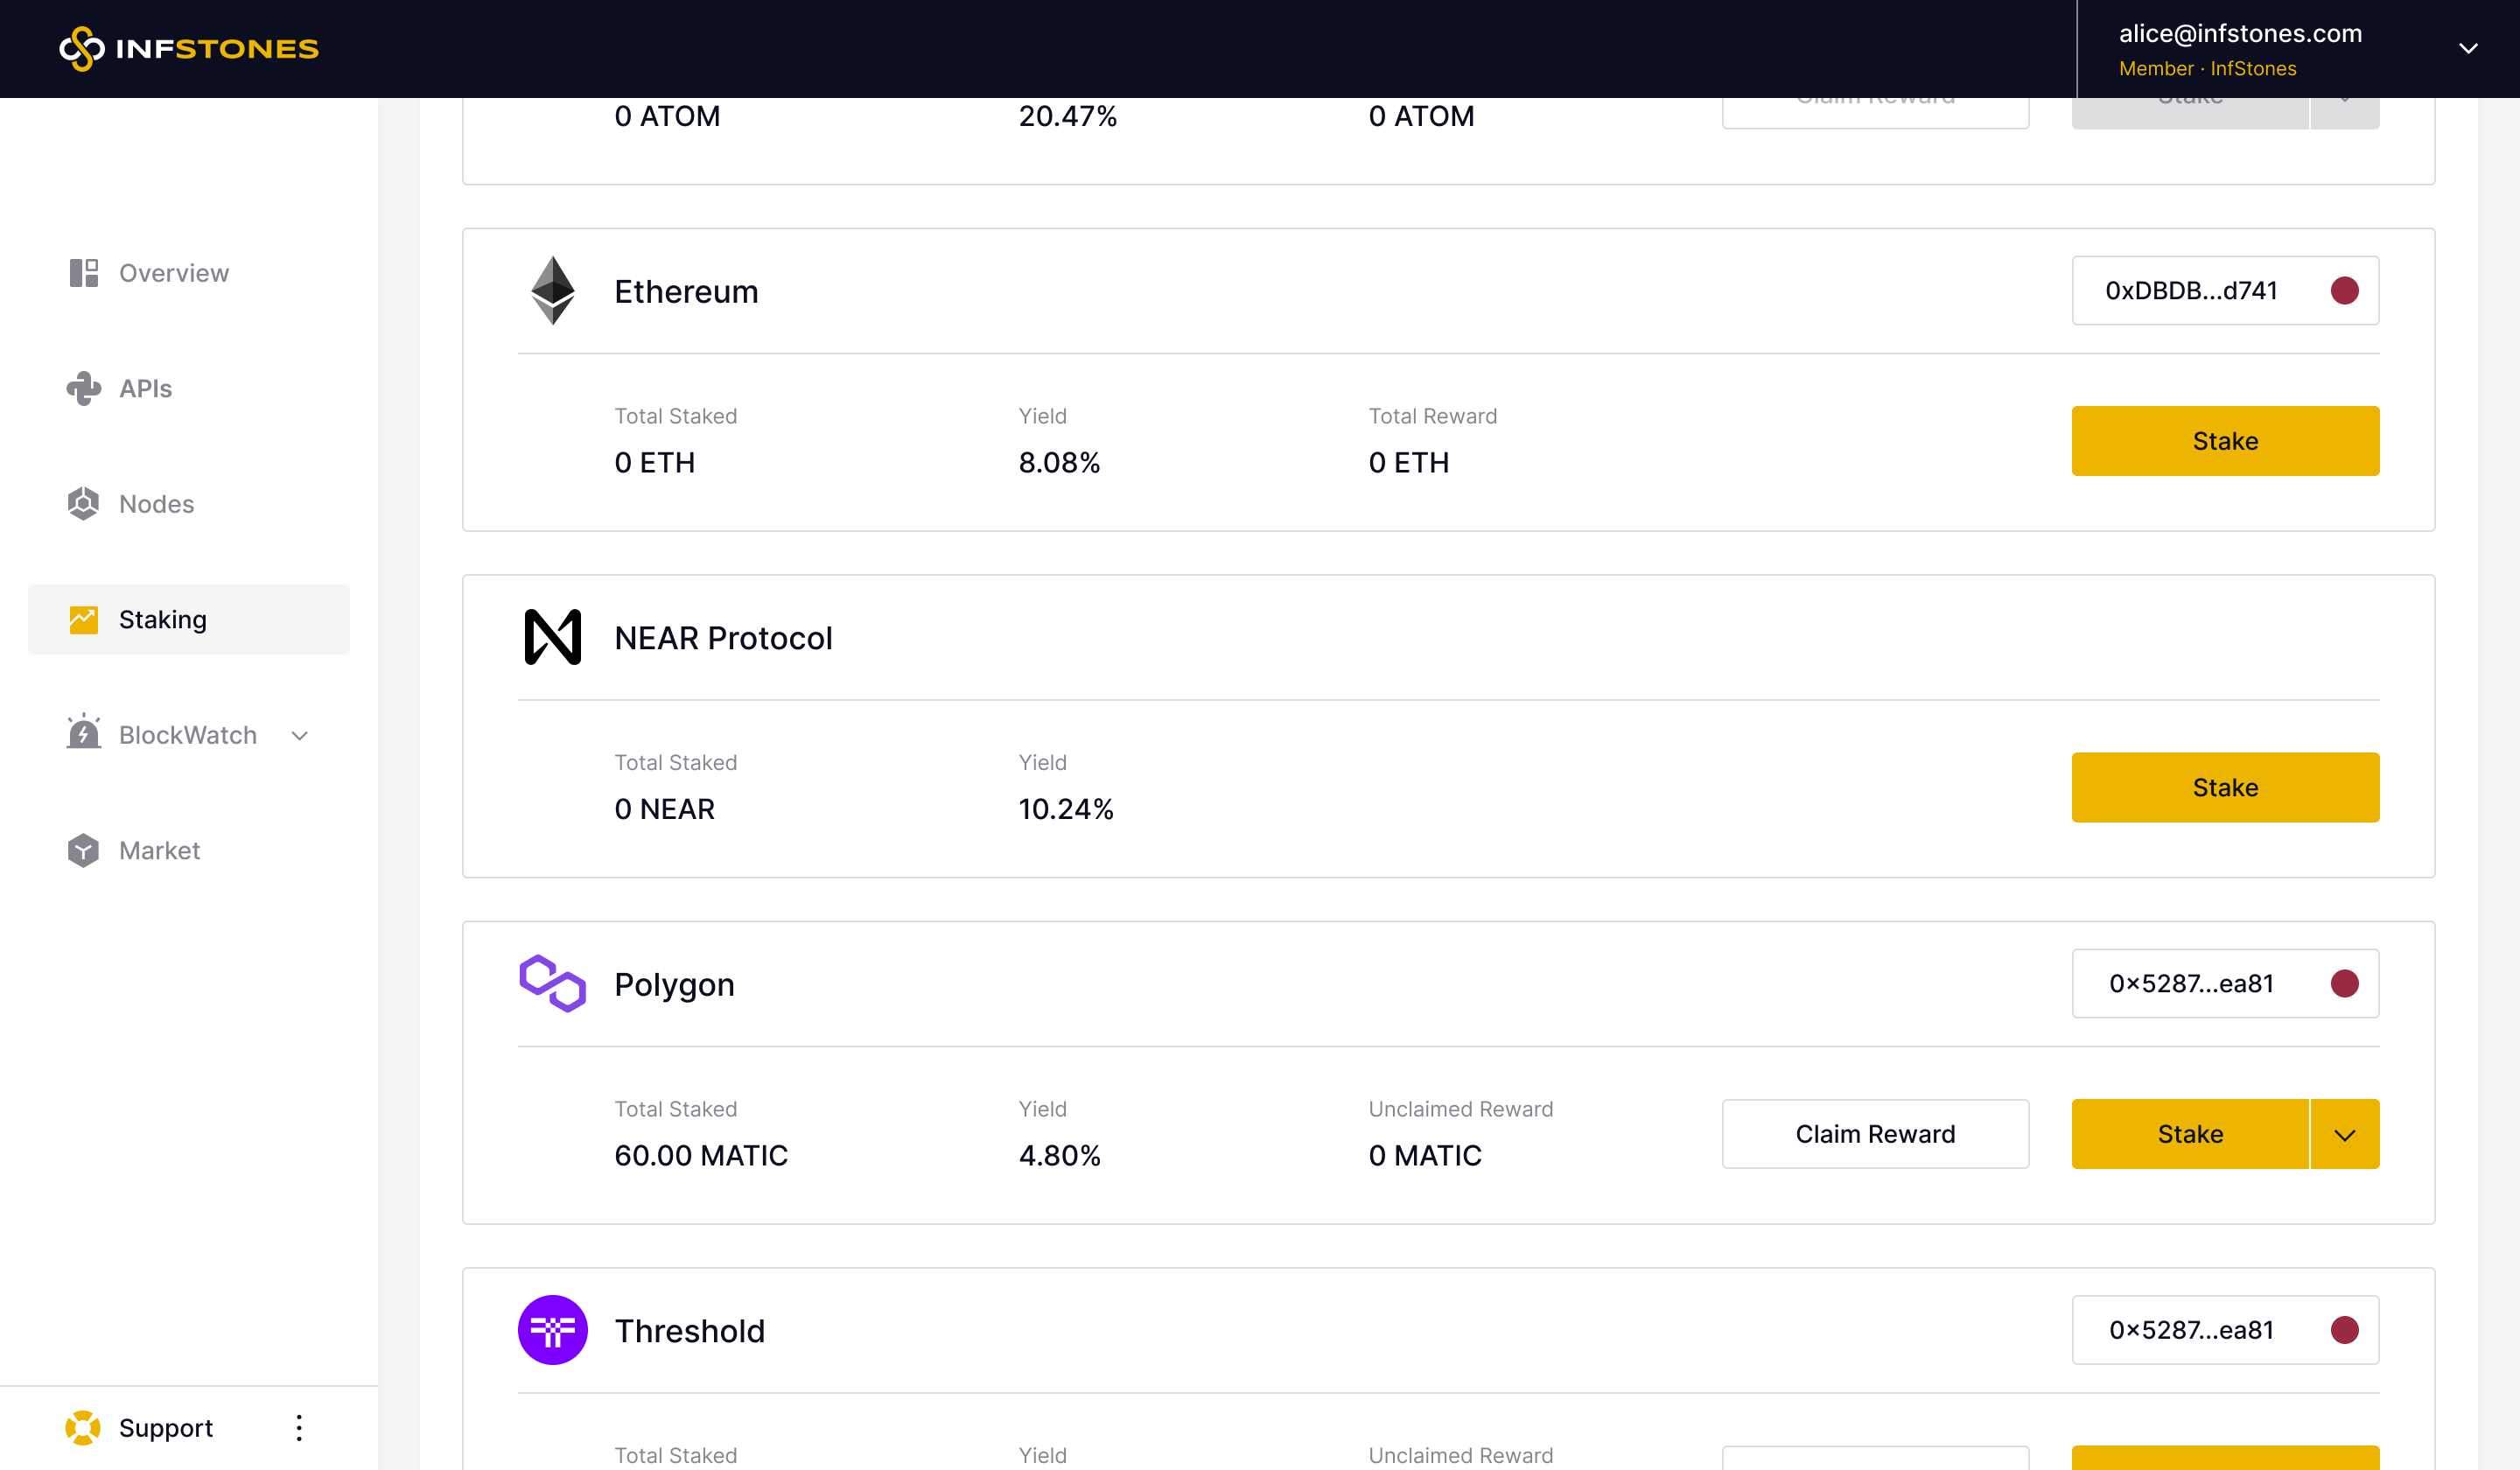Click the 0 MATIC unclaimed reward value
This screenshot has width=2520, height=1470.
1425,1155
